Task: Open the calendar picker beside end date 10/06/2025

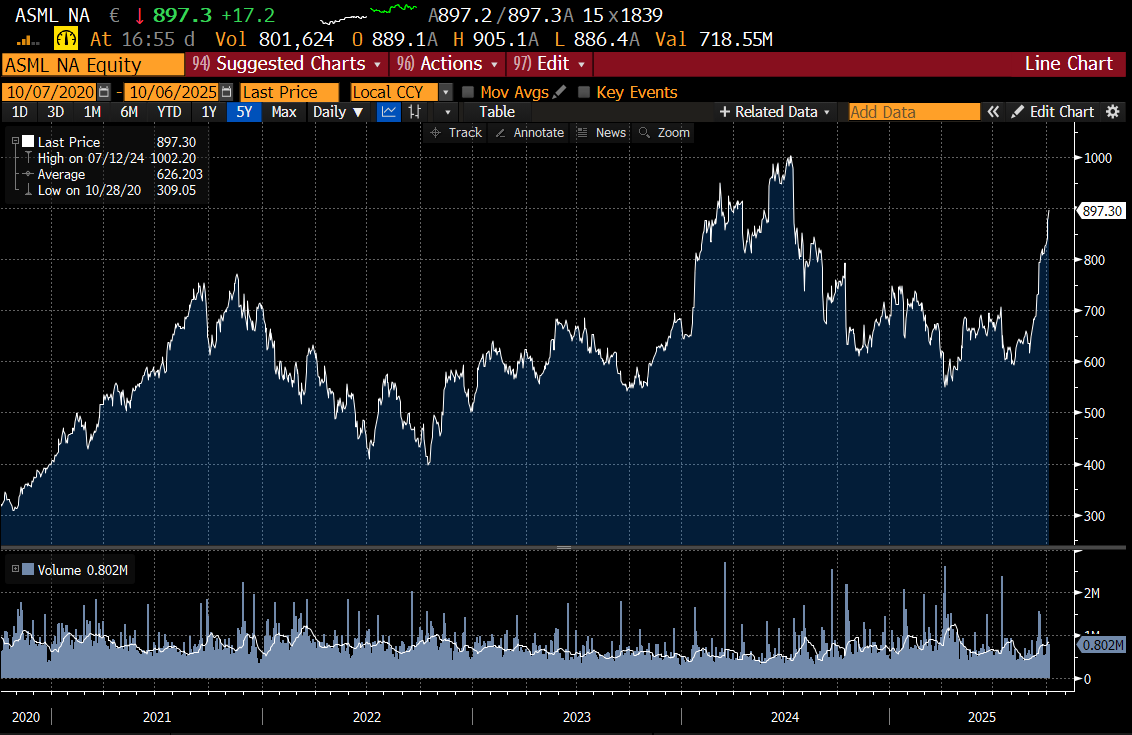Action: (227, 92)
